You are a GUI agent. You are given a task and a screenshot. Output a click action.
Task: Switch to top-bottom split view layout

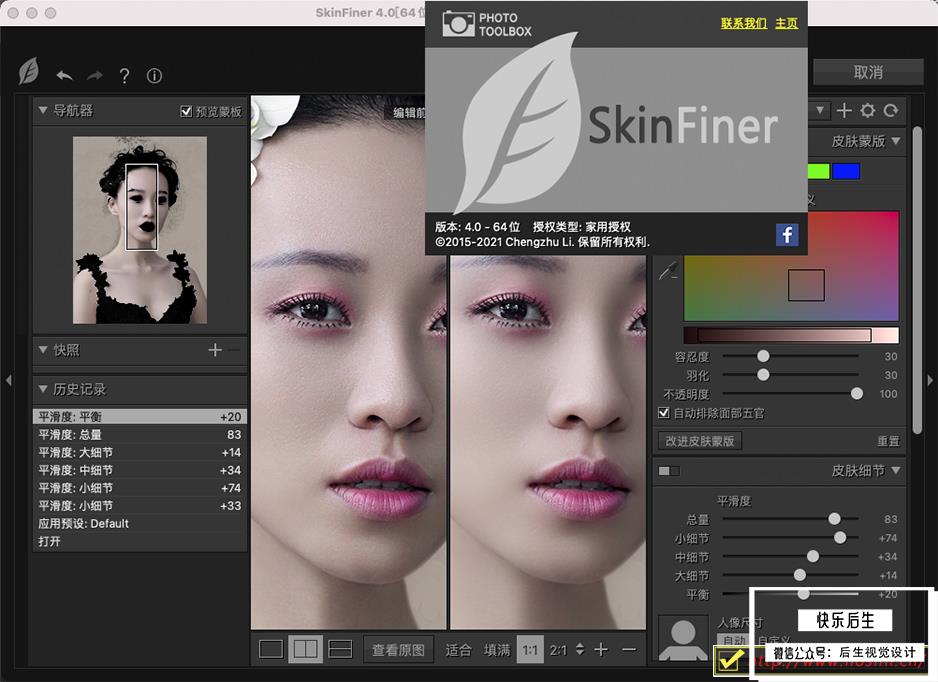pyautogui.click(x=341, y=649)
